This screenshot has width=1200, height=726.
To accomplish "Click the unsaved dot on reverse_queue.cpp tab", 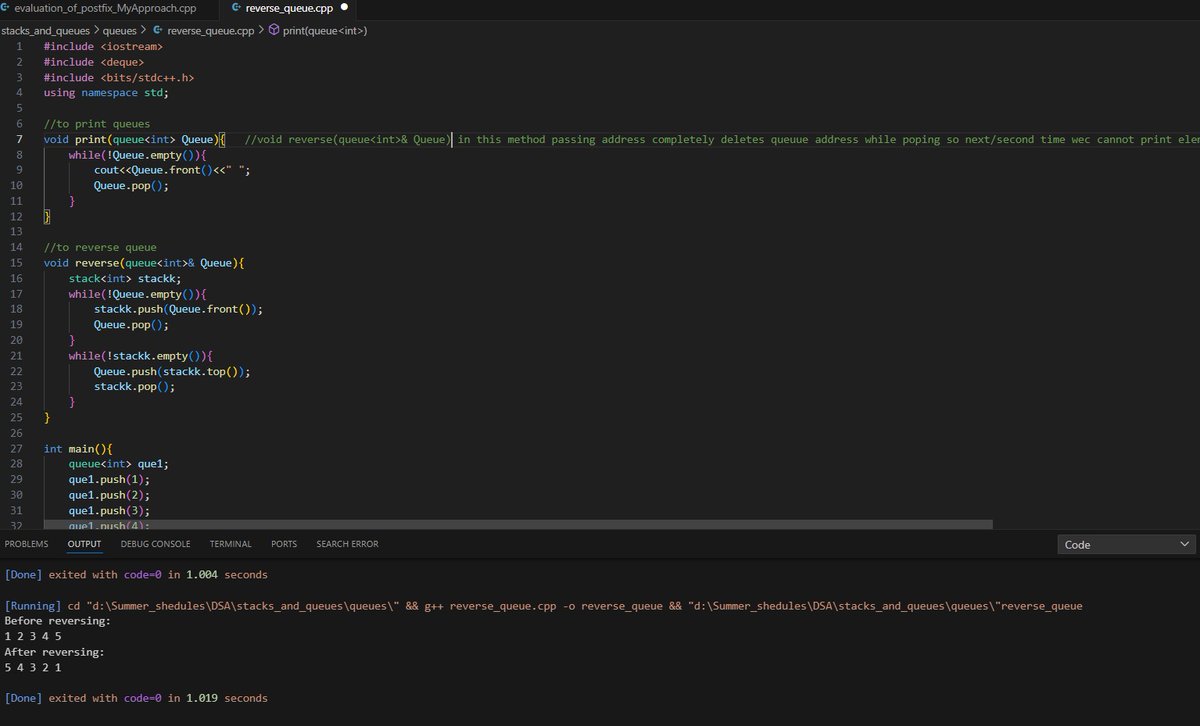I will point(344,7).
